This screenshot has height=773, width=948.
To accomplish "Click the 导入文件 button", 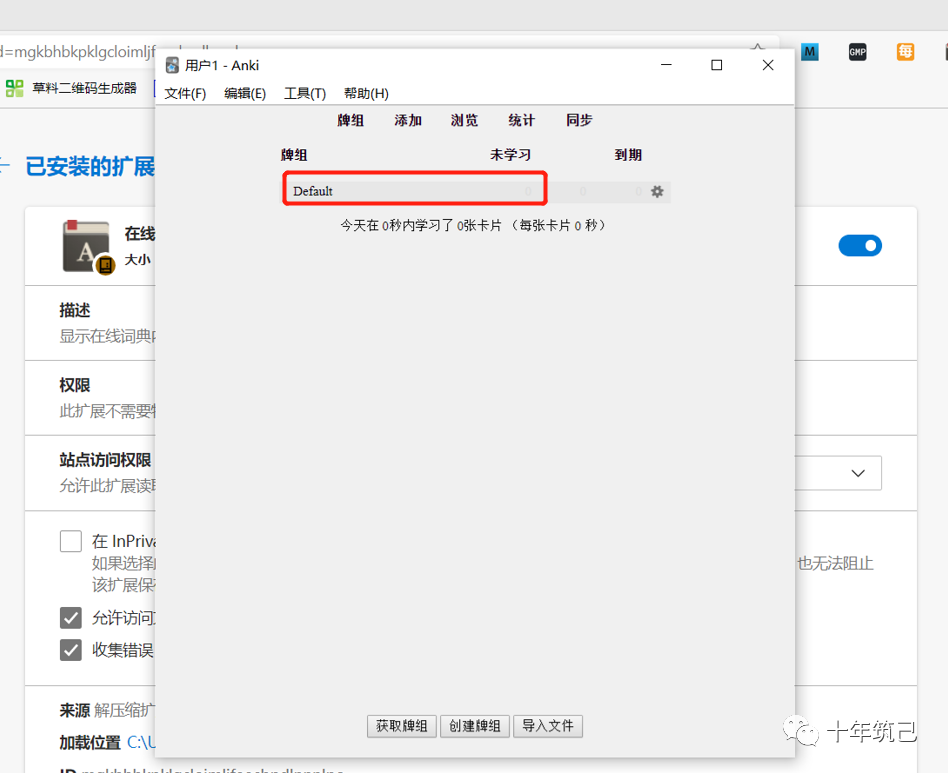I will coord(548,726).
